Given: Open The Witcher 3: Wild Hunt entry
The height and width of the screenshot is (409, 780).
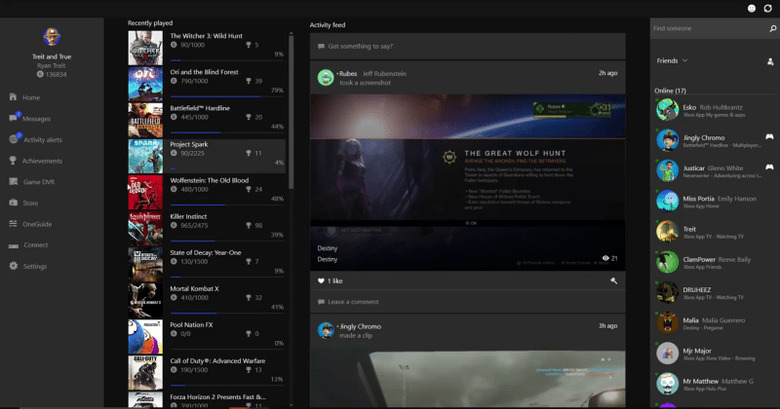Looking at the screenshot, I should (x=206, y=47).
